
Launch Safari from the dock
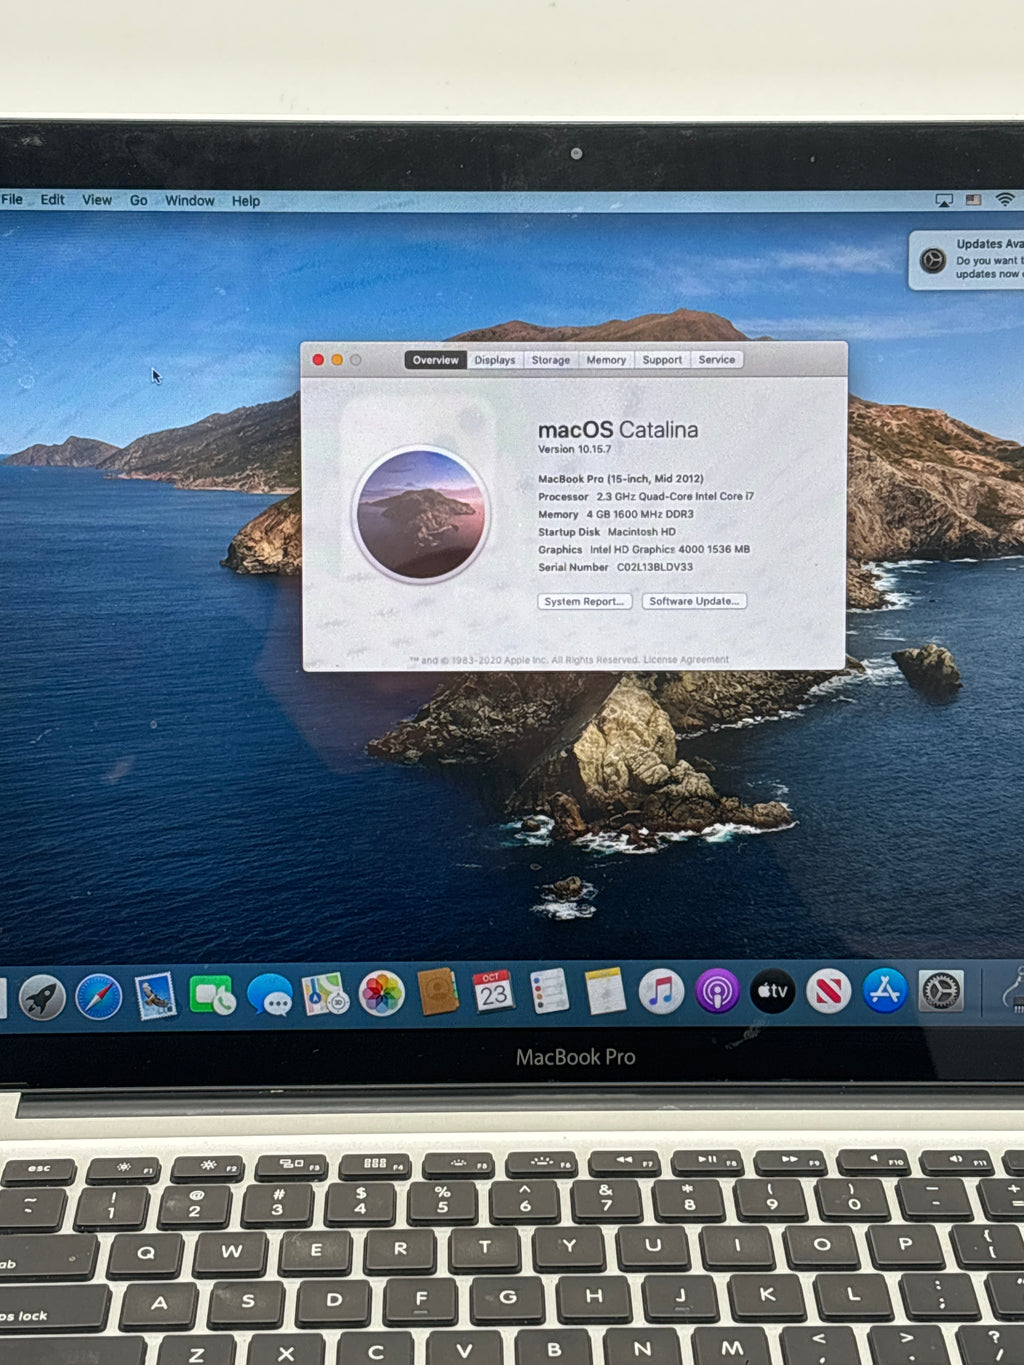(99, 997)
